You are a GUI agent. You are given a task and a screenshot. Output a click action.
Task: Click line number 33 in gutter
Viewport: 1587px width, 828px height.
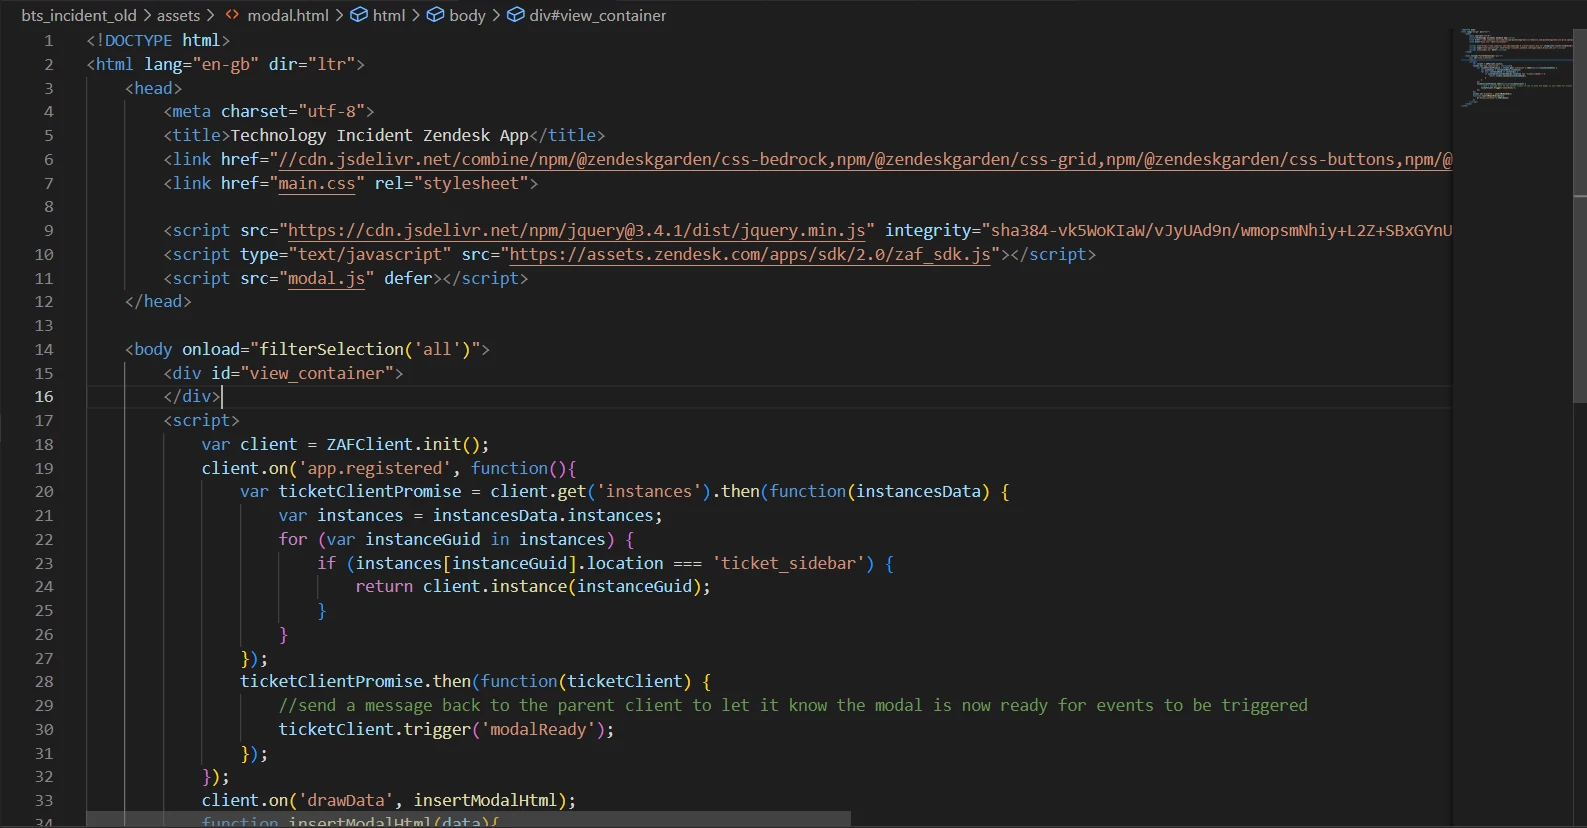(44, 801)
